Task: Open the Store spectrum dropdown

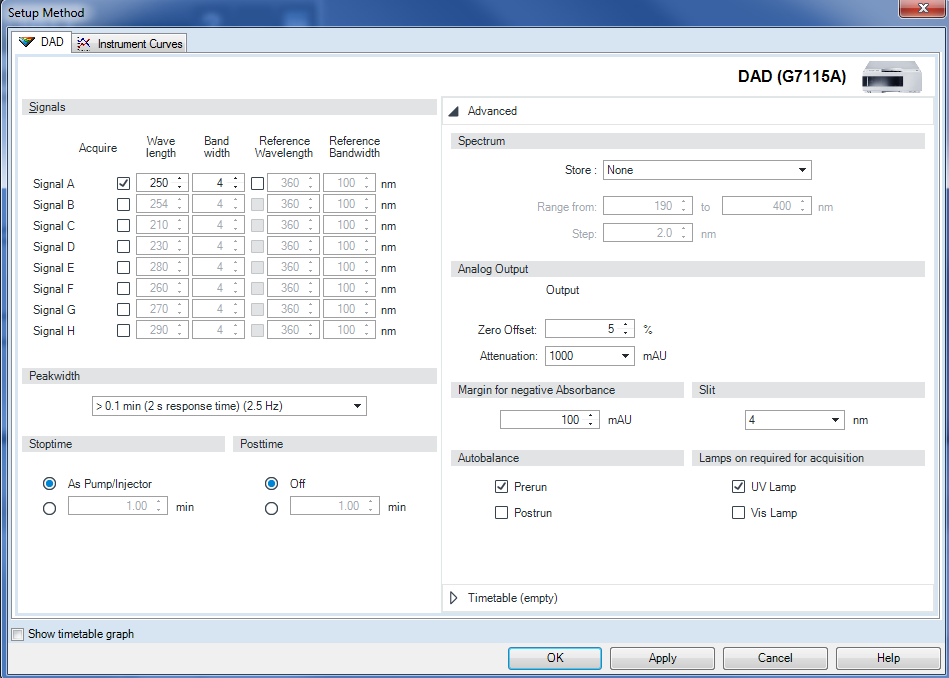Action: coord(804,169)
